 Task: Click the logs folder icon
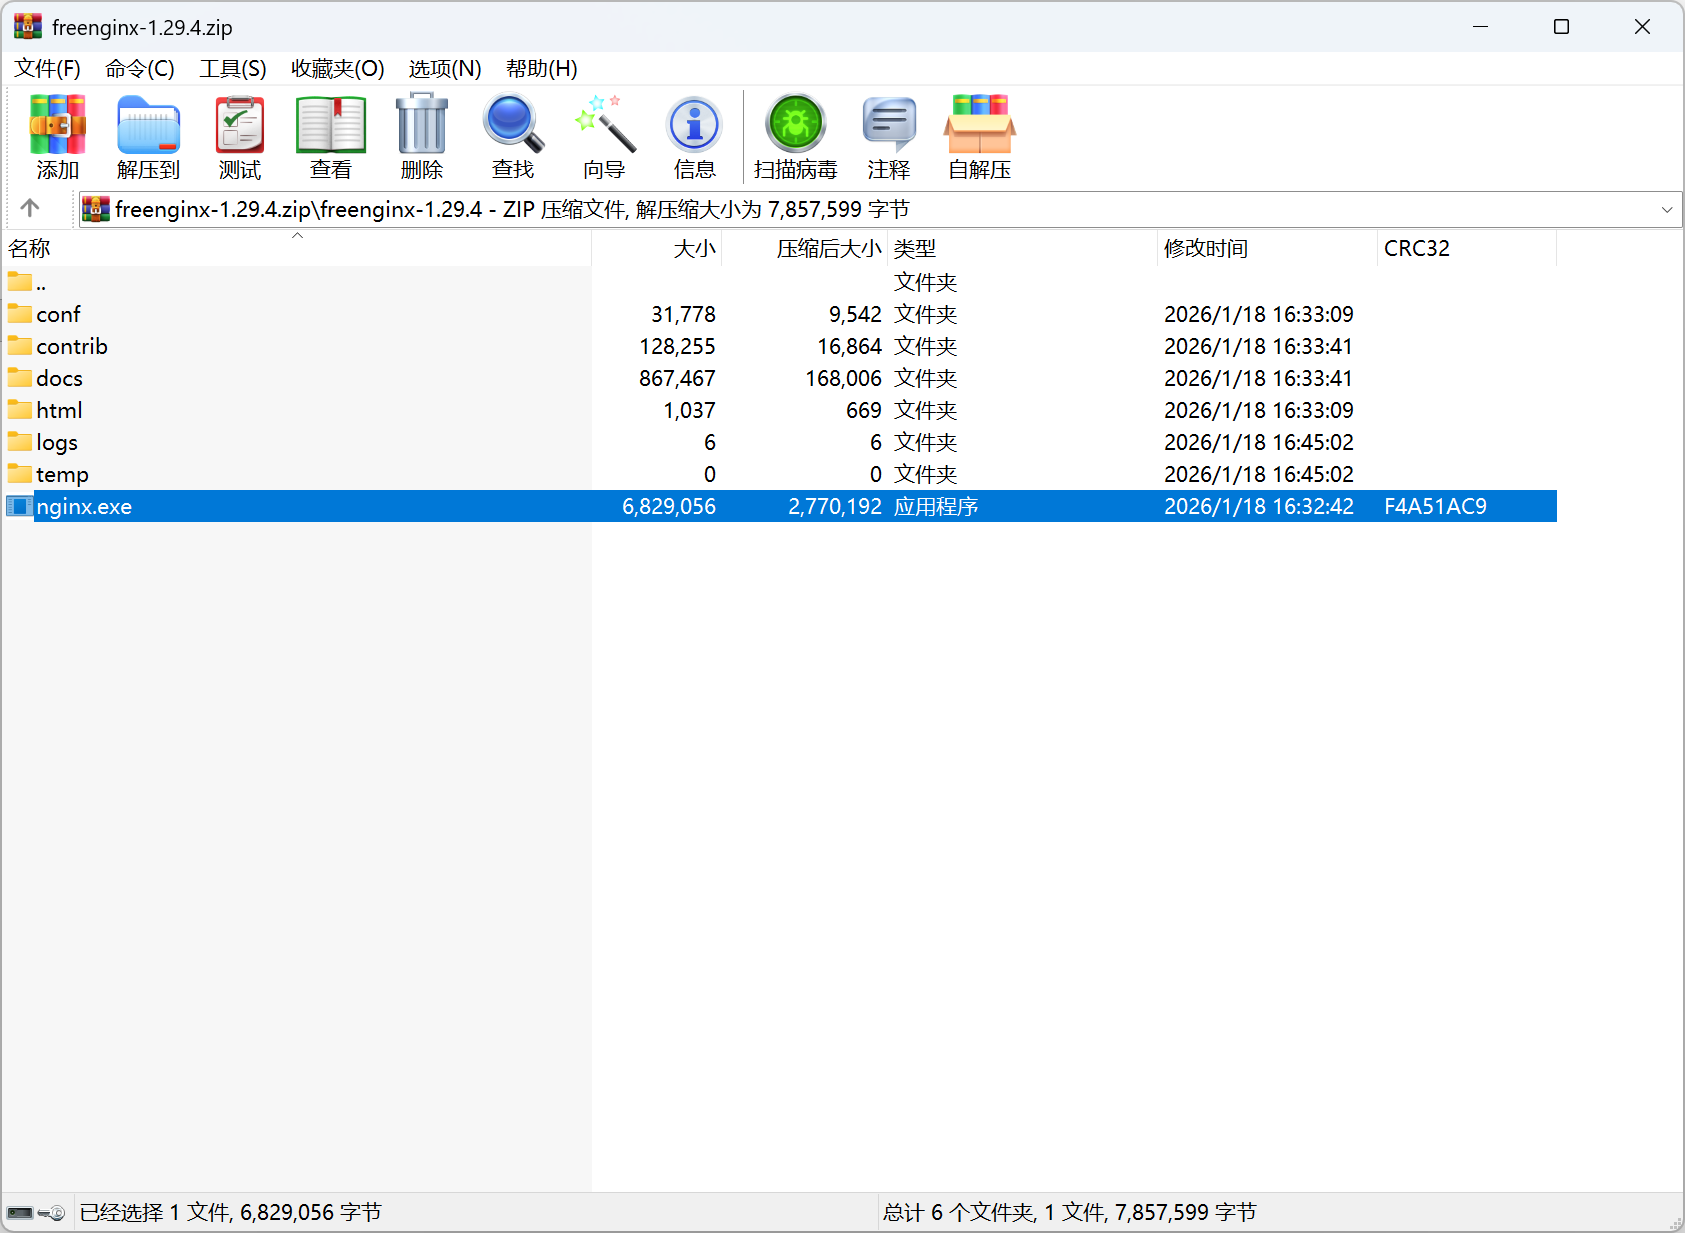click(x=19, y=442)
